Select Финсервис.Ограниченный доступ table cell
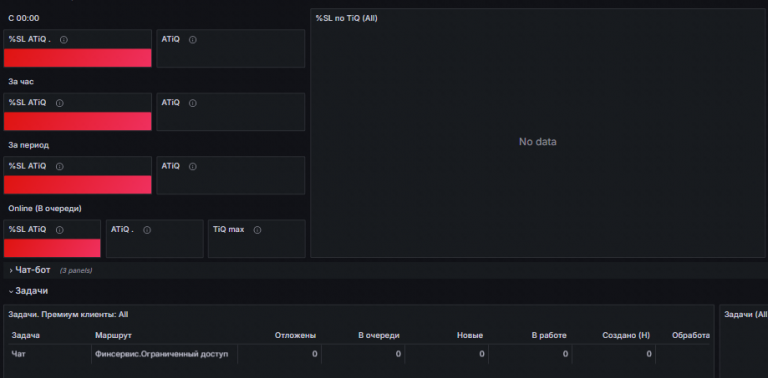This screenshot has height=378, width=768. [164, 354]
